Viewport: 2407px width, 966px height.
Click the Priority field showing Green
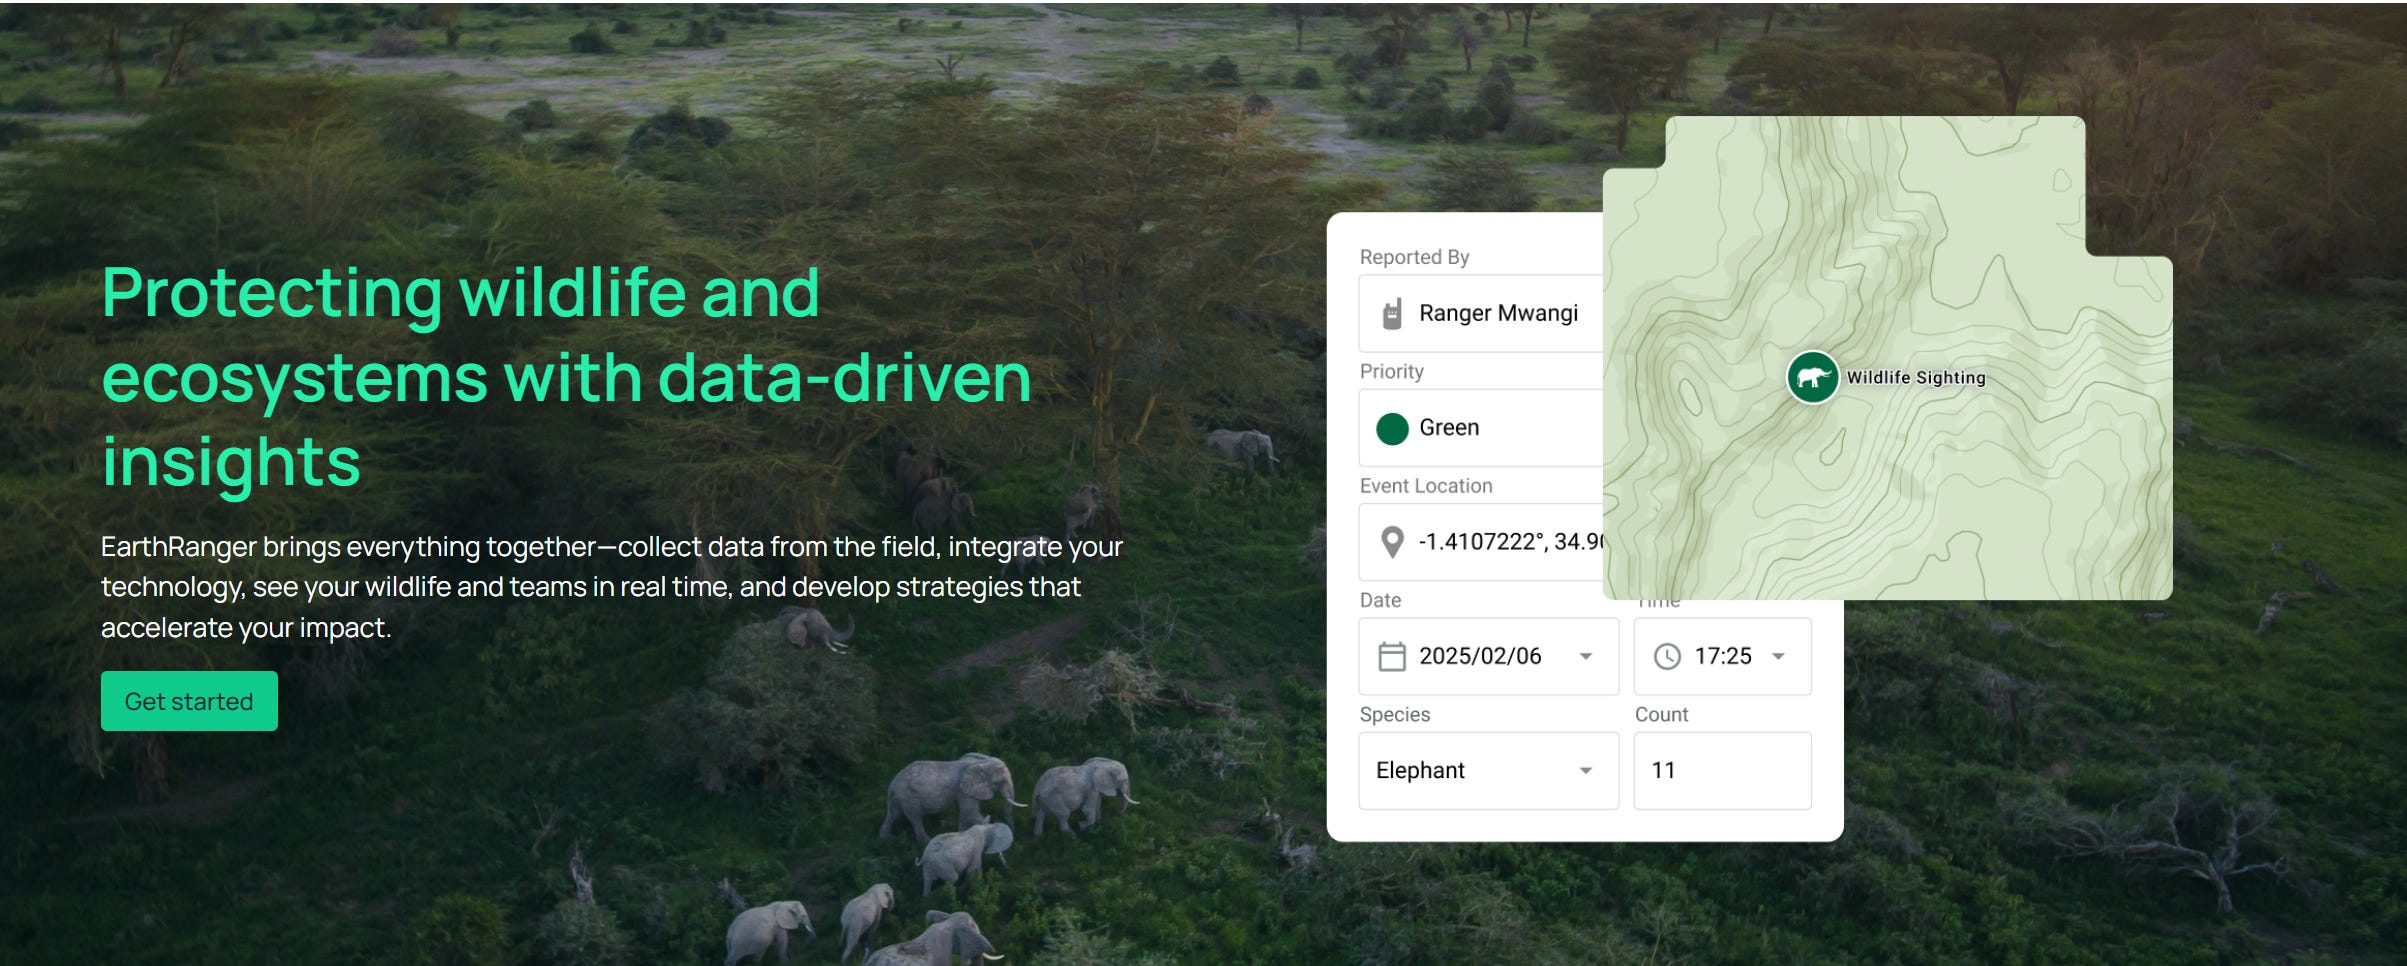(1481, 428)
